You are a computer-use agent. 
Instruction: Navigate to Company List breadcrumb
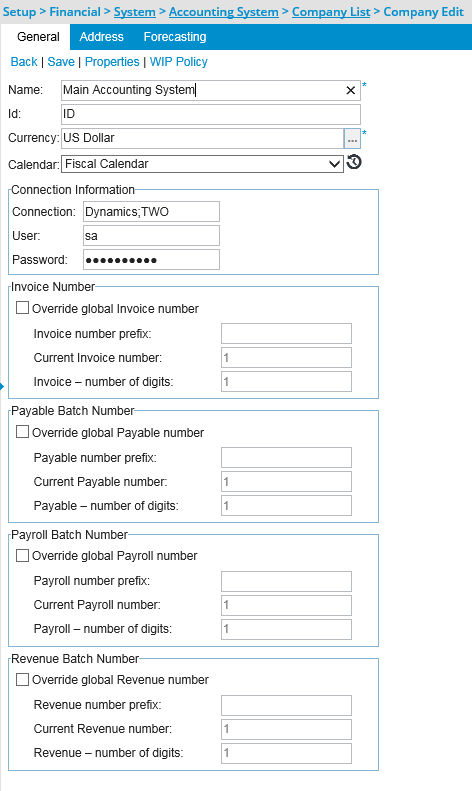[x=331, y=12]
